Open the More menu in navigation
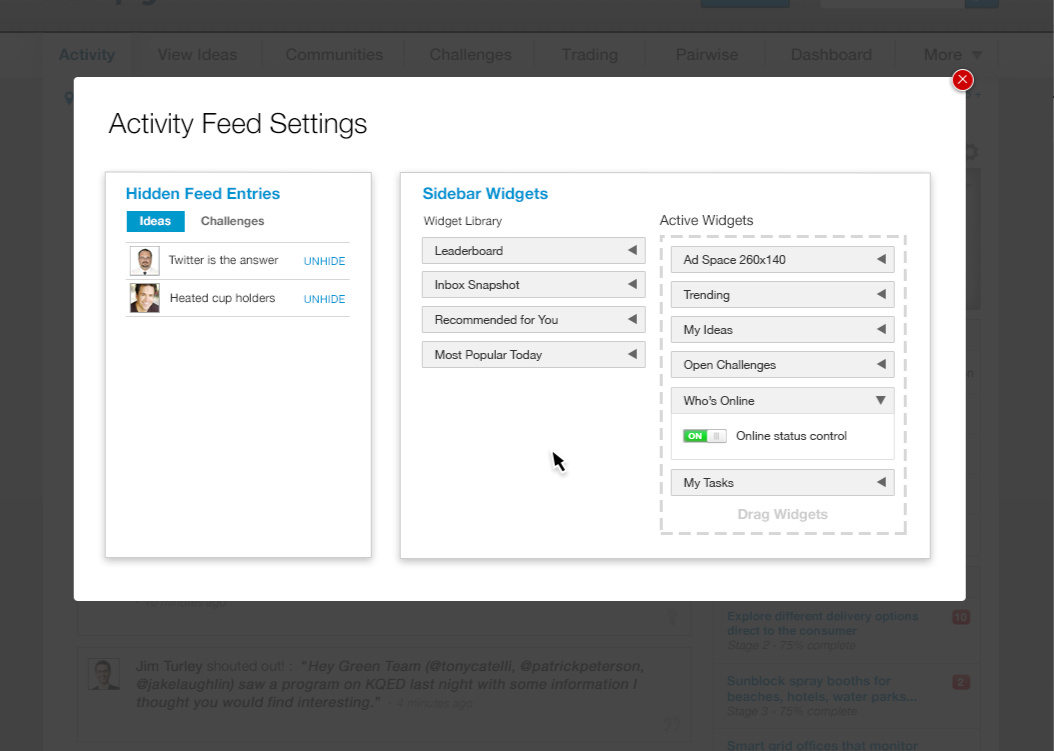This screenshot has height=751, width=1054. [x=952, y=55]
